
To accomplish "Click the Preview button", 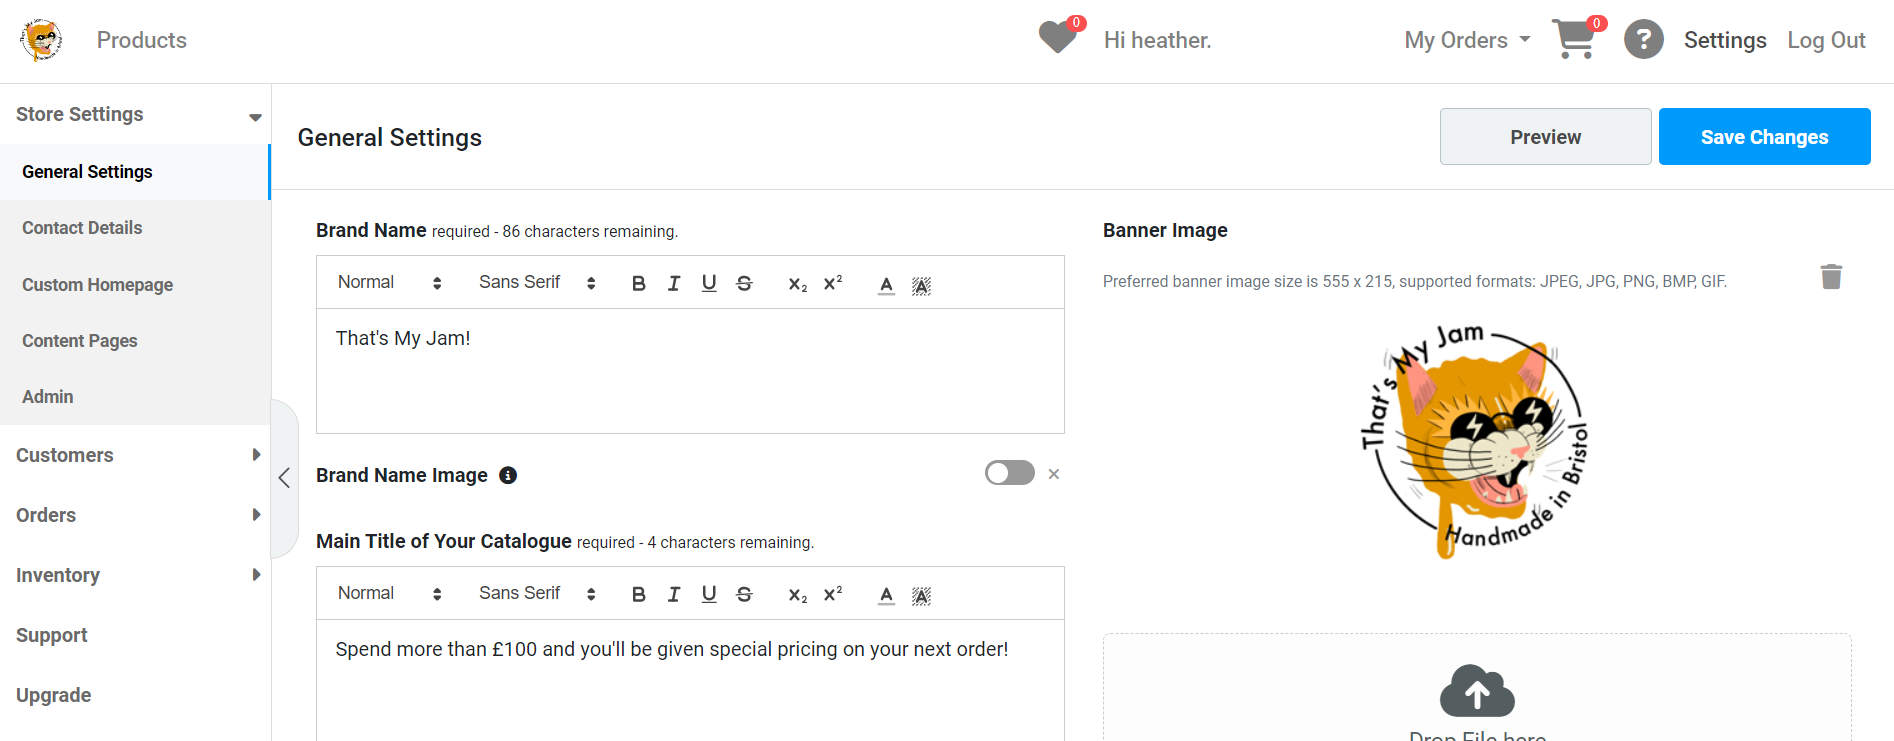I will click(x=1545, y=137).
